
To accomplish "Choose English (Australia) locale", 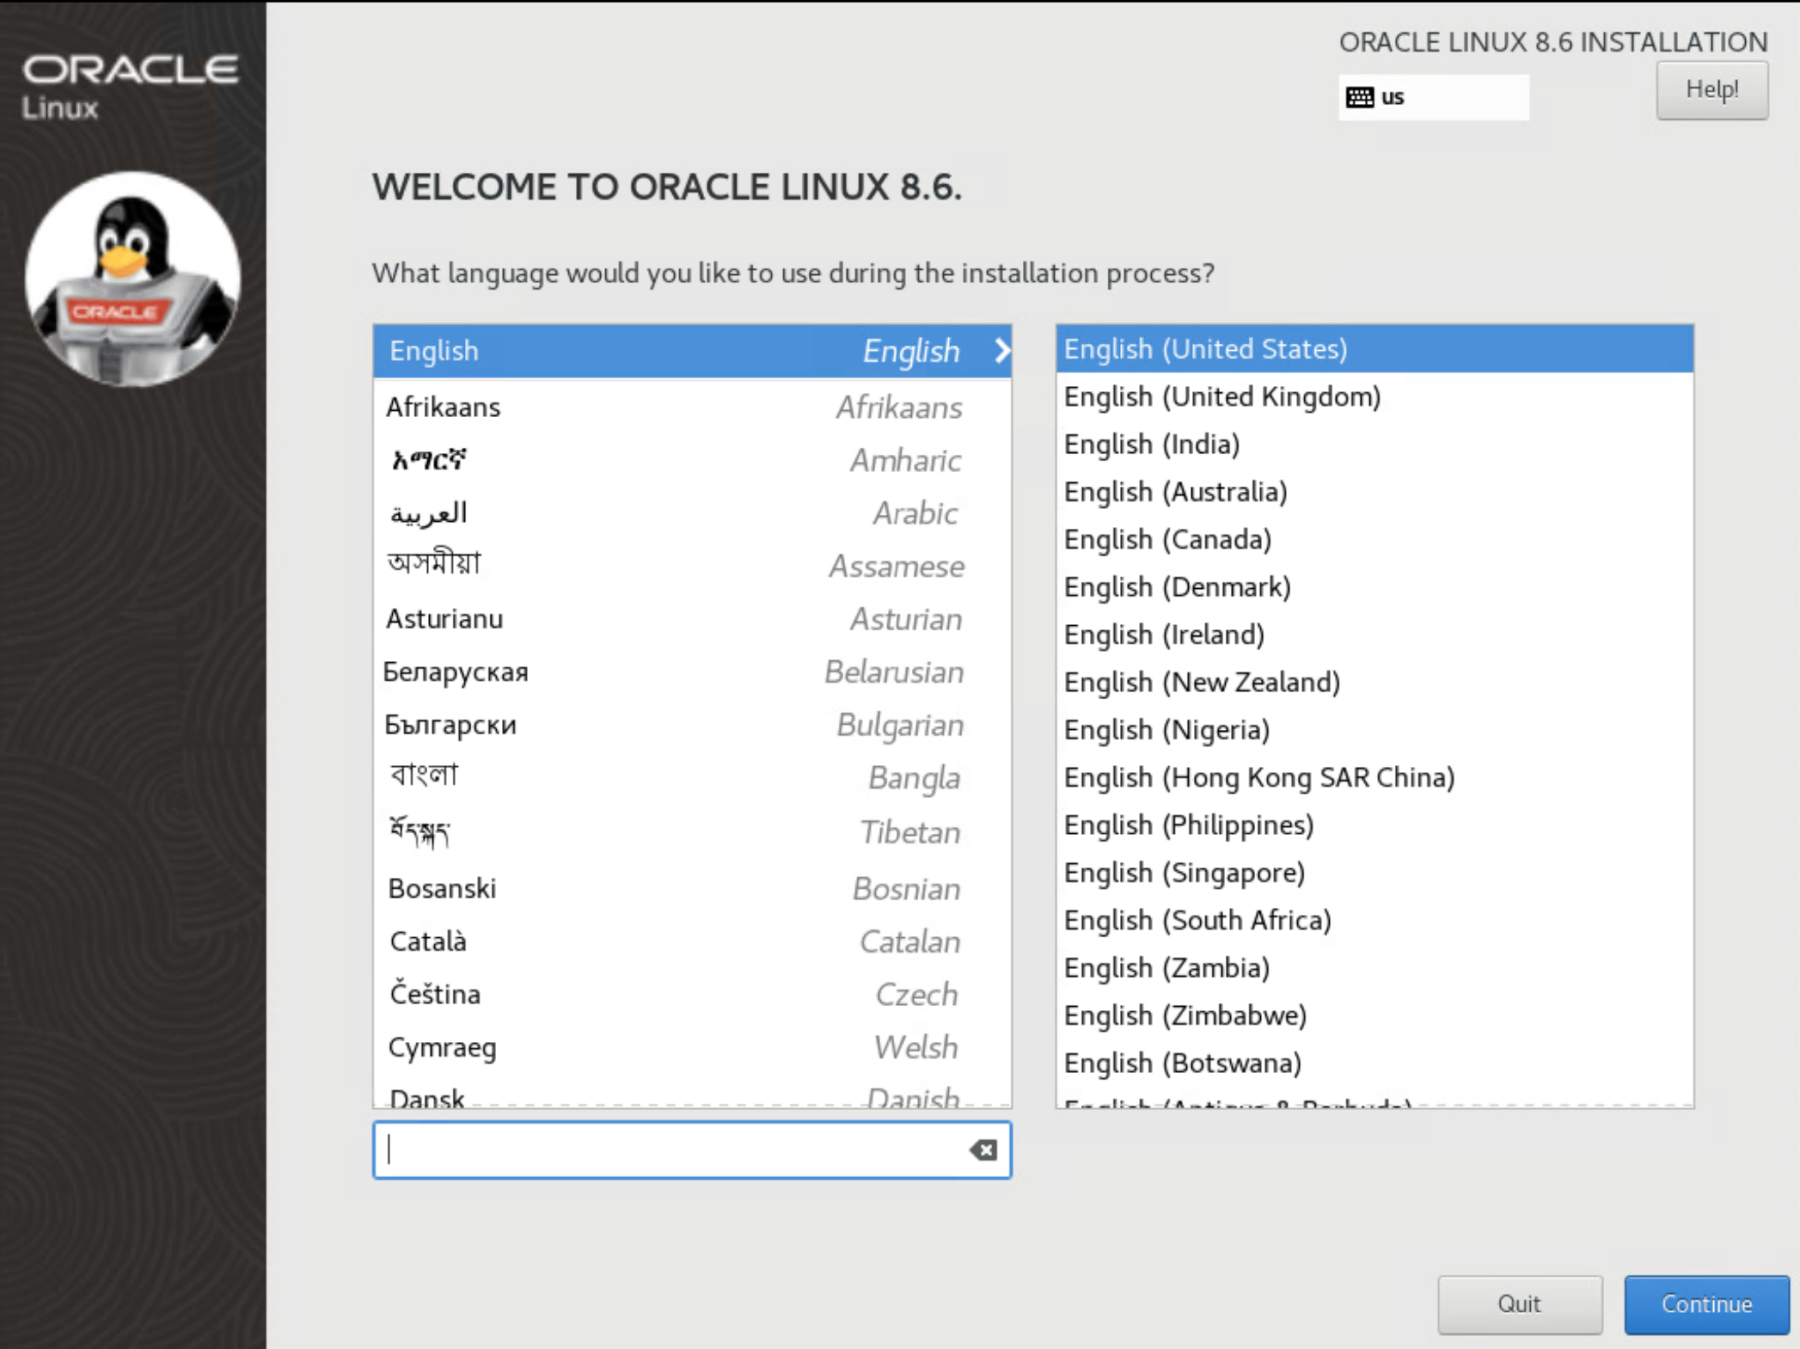I will point(1375,492).
